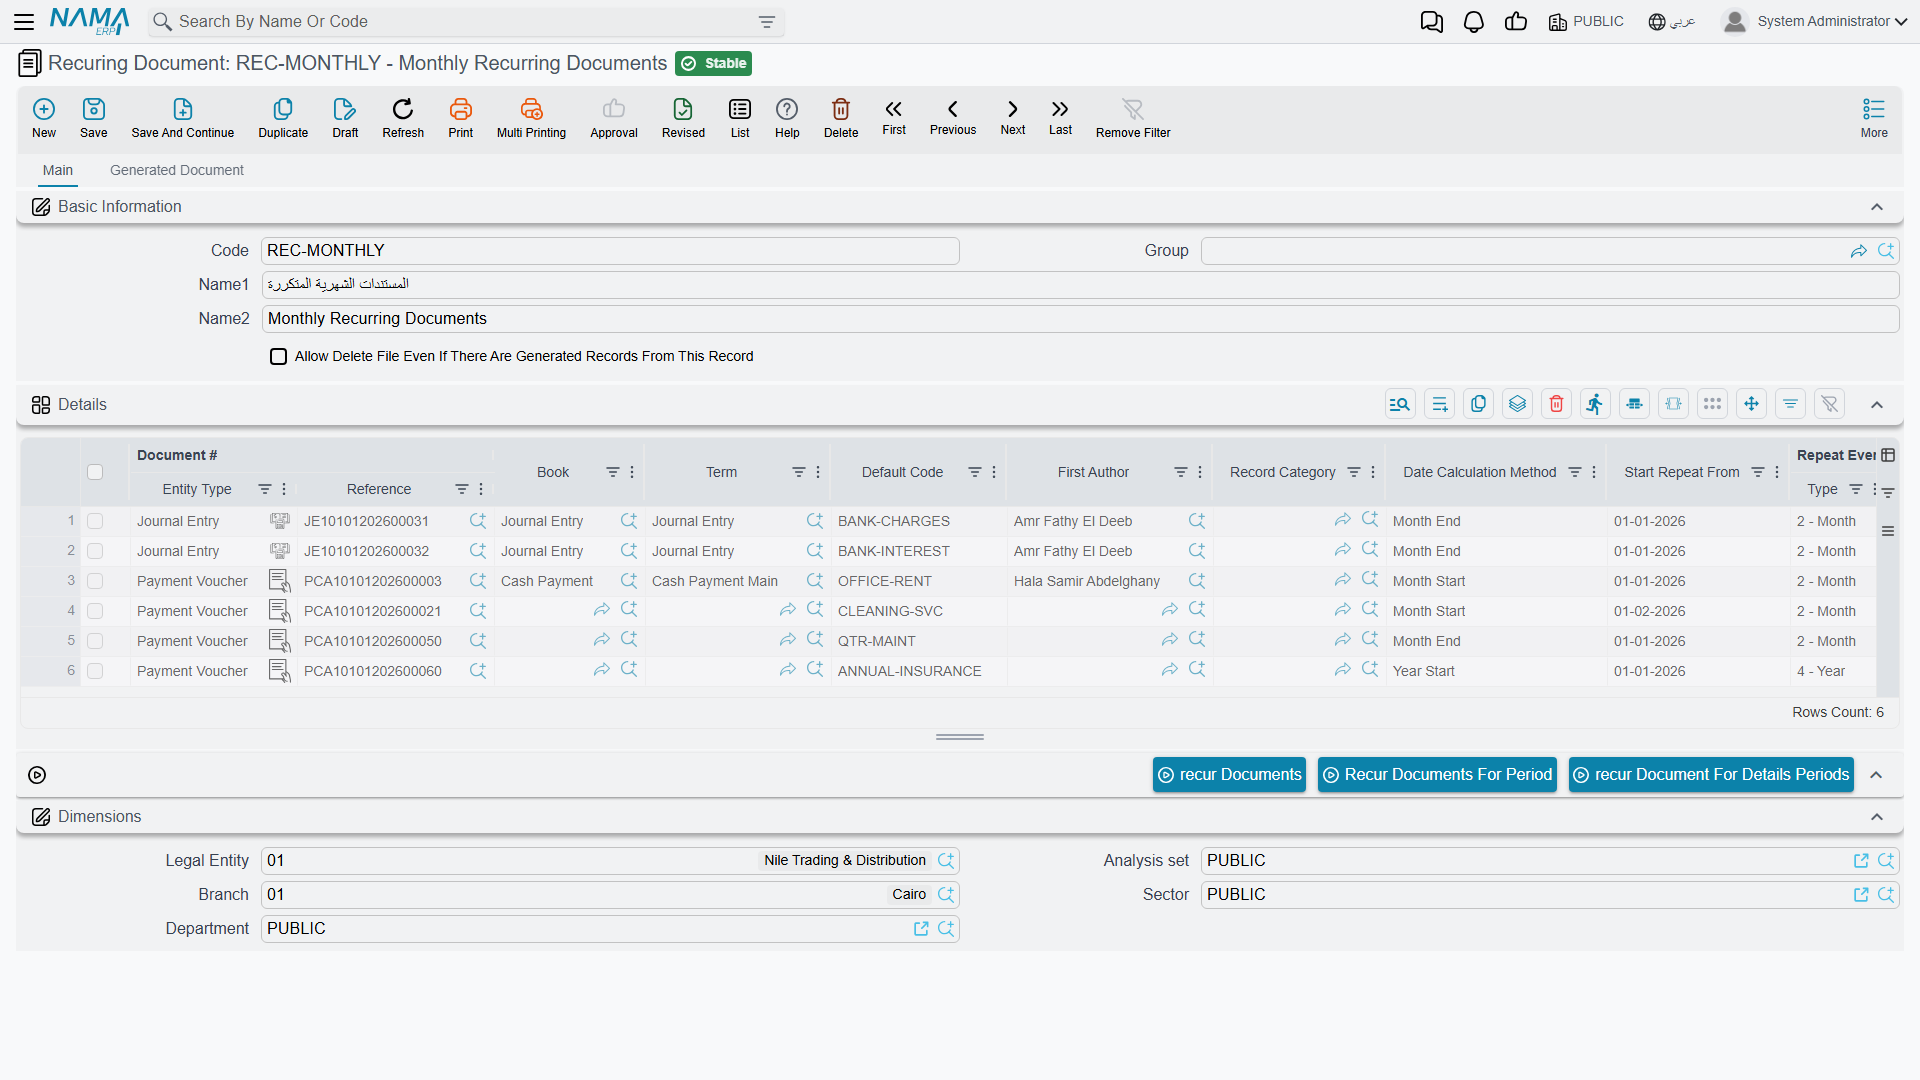Click the Details copy rows icon
The width and height of the screenshot is (1920, 1080).
click(1478, 404)
